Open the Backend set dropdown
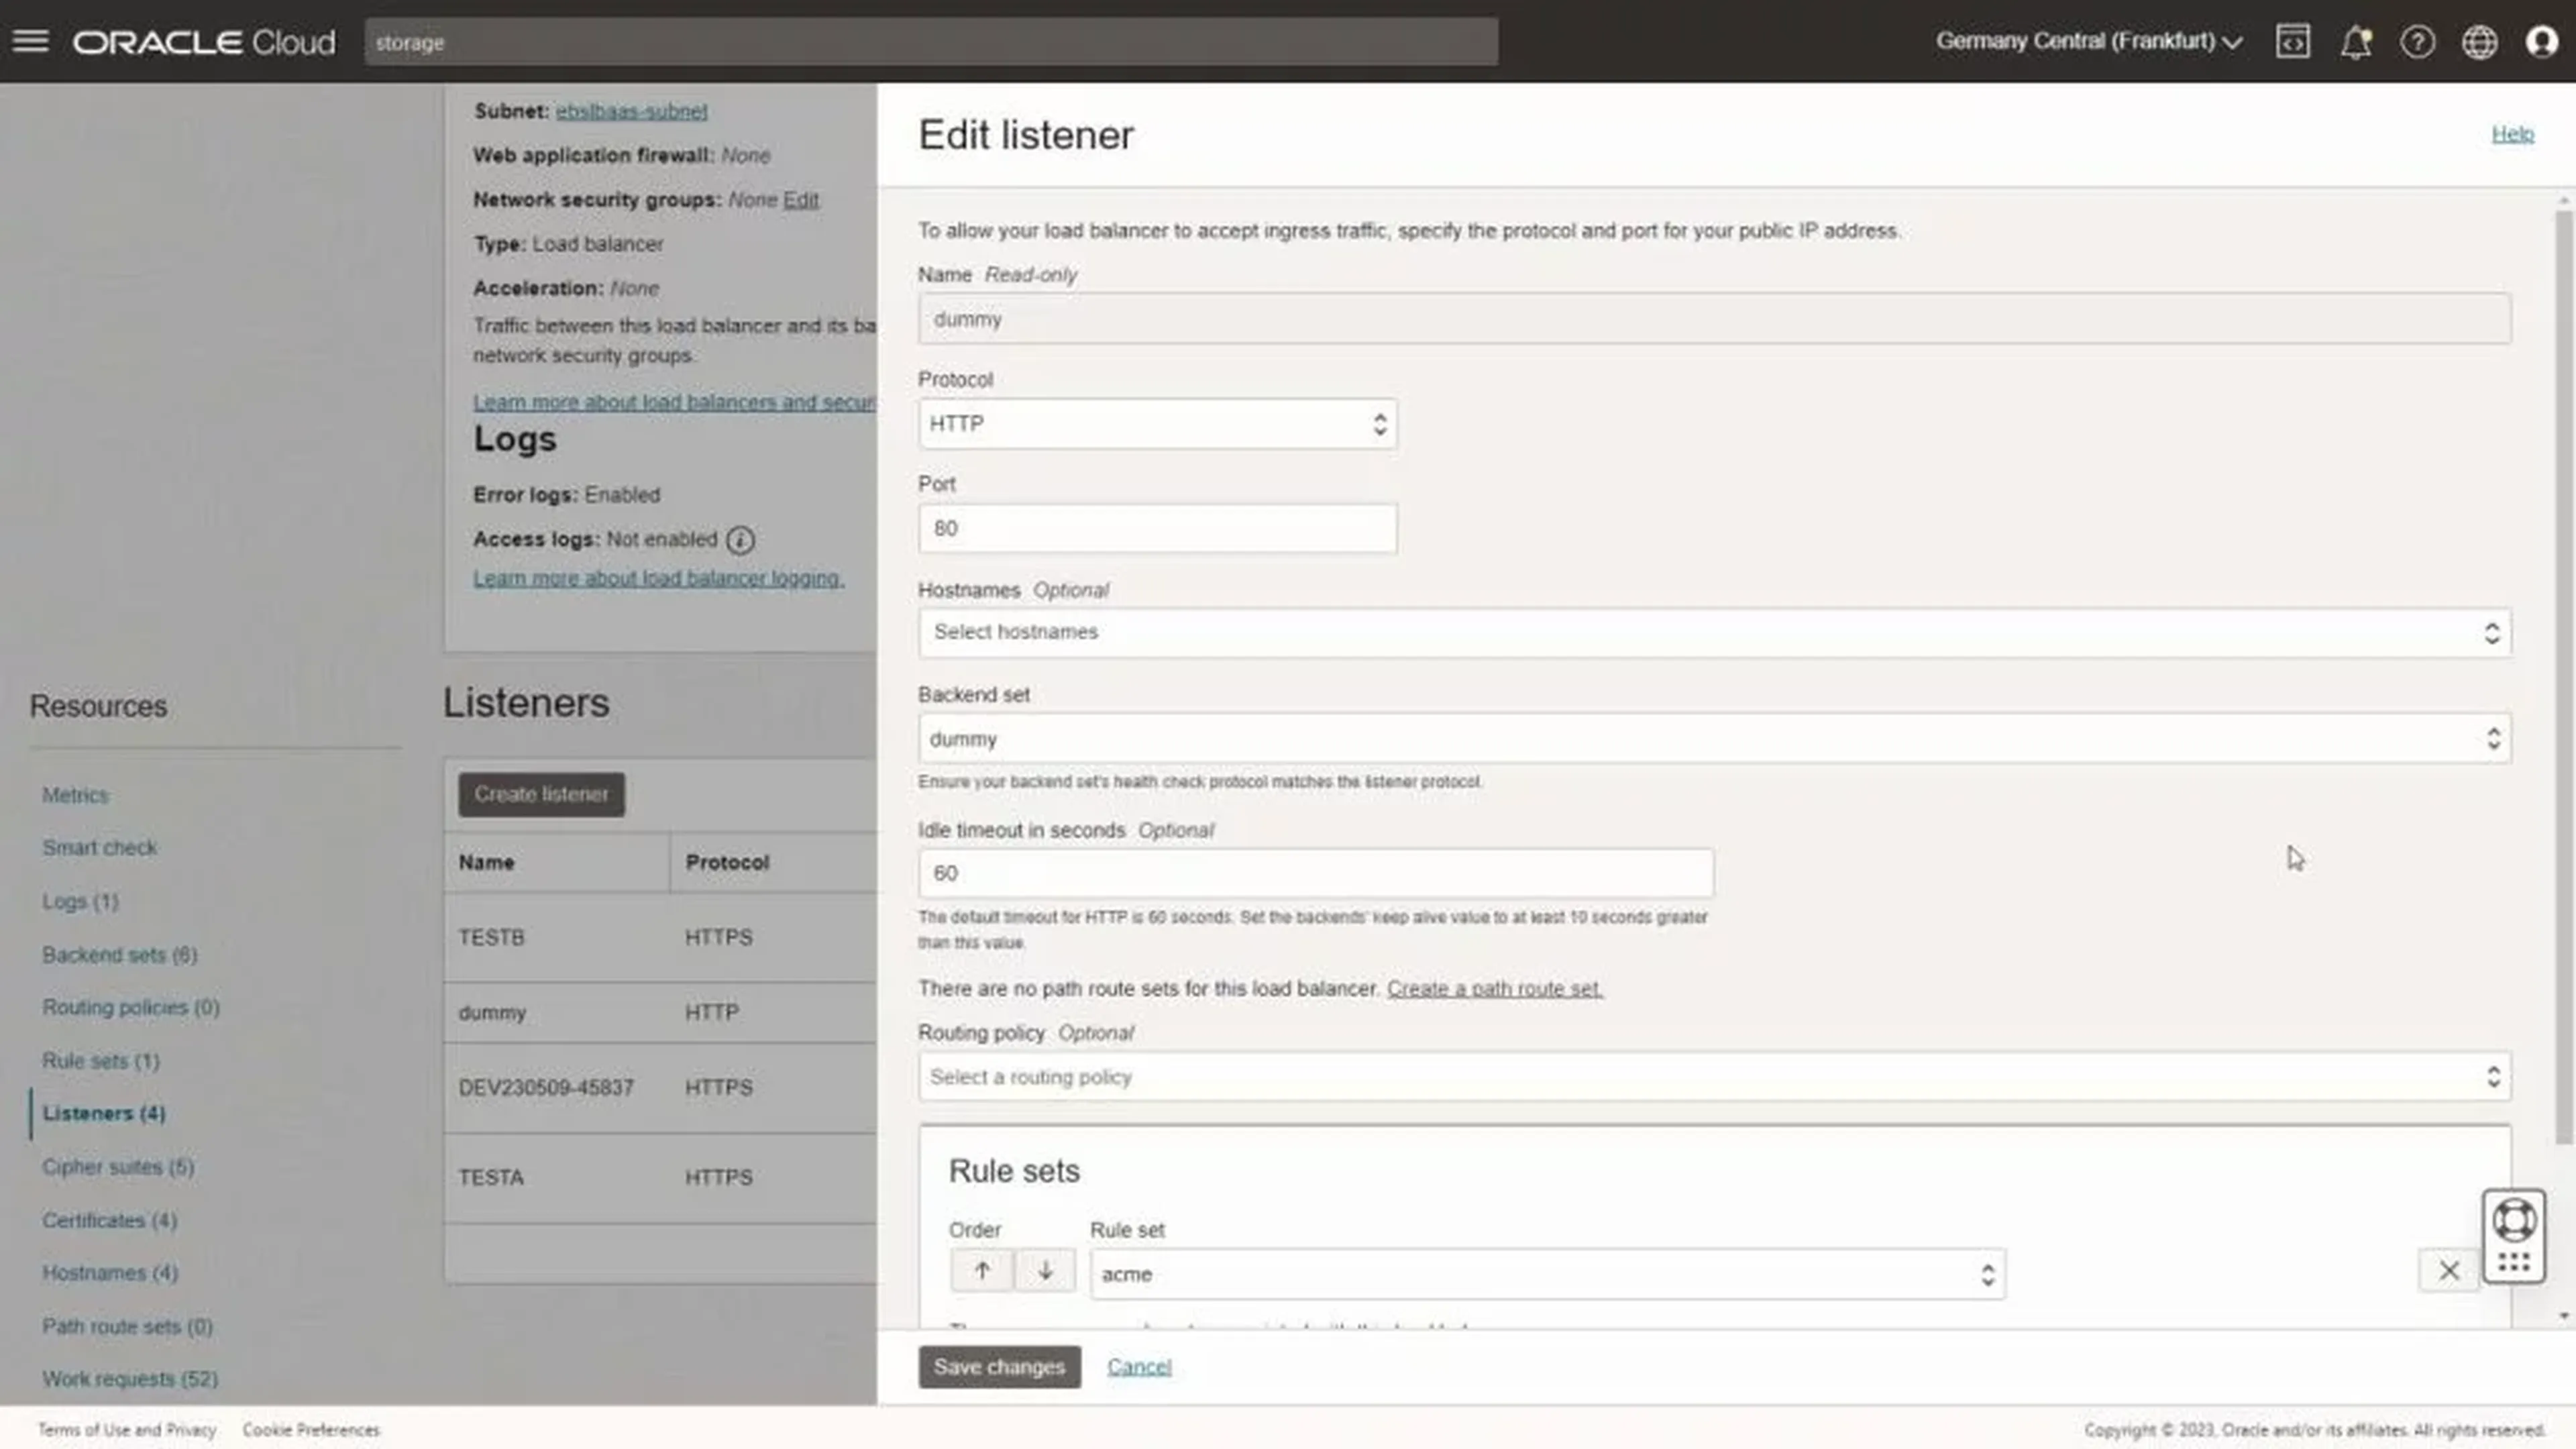 point(1714,739)
